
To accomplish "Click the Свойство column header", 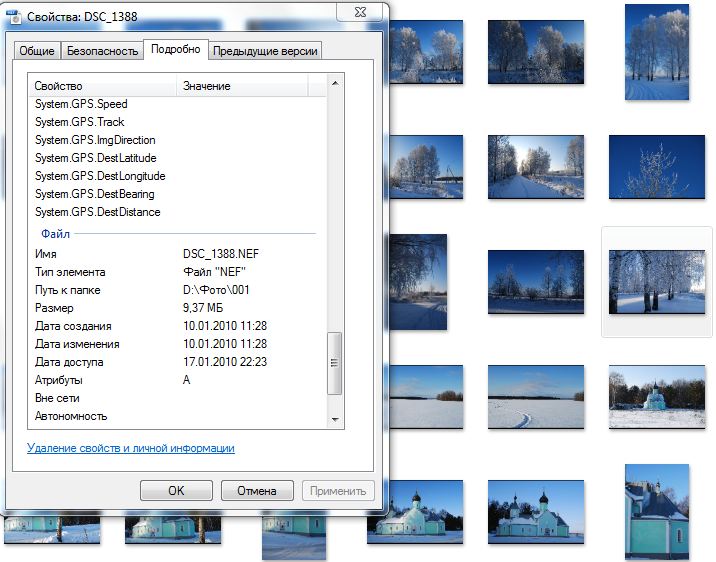I will [x=103, y=86].
